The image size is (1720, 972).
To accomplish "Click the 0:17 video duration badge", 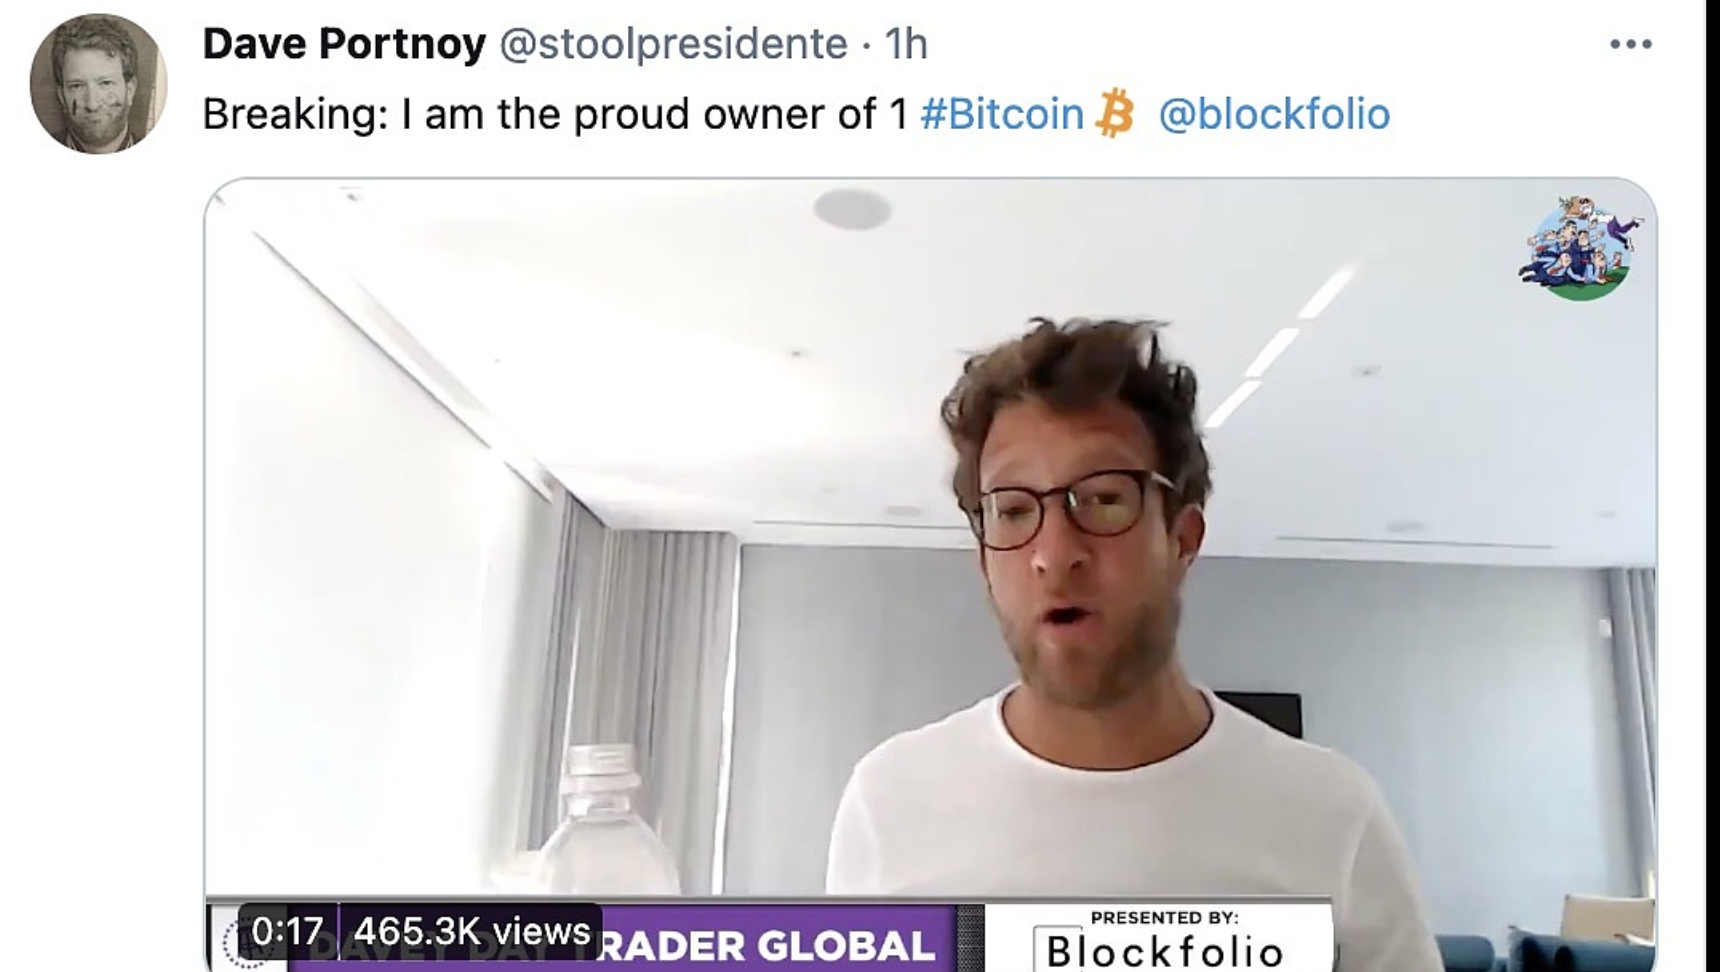I will tap(288, 932).
